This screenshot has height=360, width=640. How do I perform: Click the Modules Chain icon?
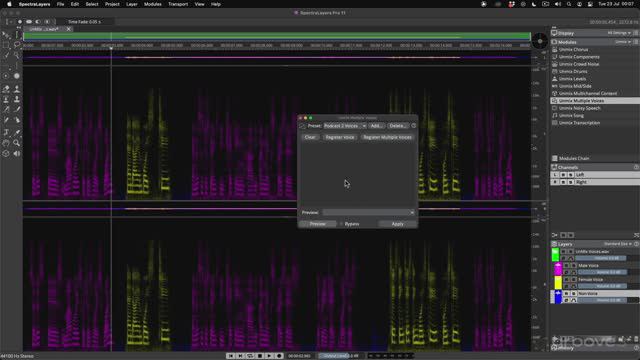pos(554,158)
